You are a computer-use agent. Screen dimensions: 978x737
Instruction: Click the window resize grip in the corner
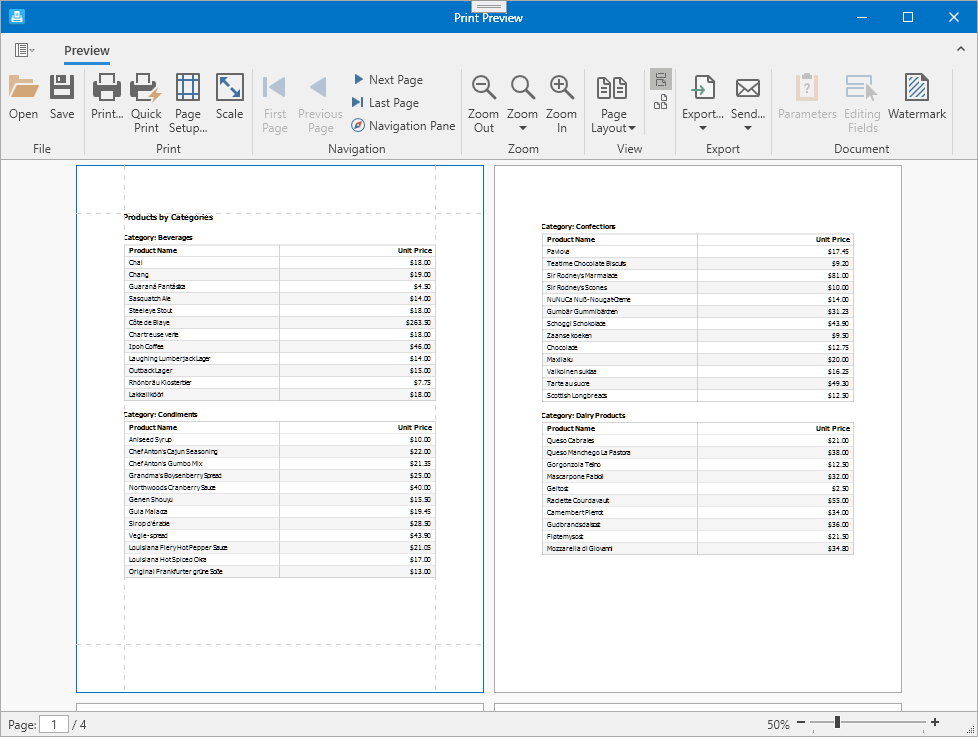[x=971, y=730]
